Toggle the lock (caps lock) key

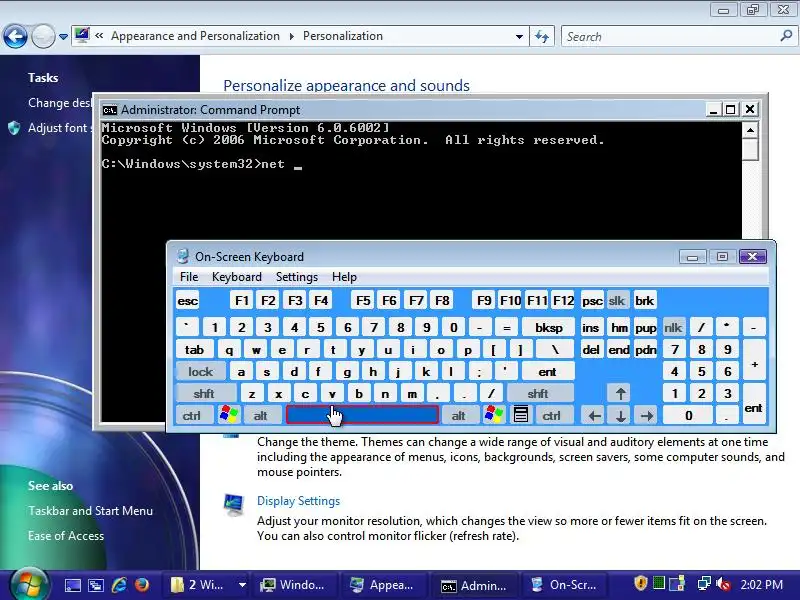coord(201,371)
